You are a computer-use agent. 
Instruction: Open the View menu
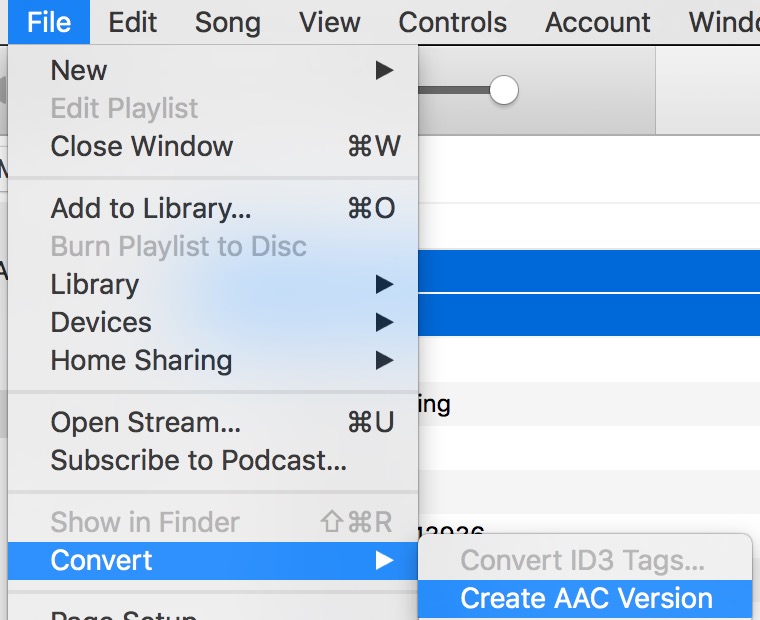[330, 22]
